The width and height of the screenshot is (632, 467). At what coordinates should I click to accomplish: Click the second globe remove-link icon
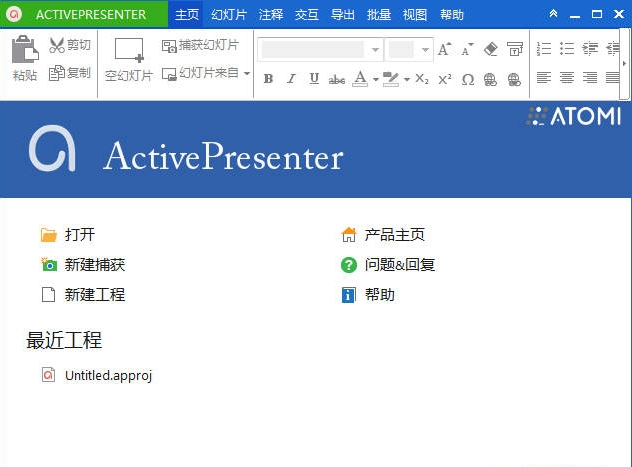point(514,79)
